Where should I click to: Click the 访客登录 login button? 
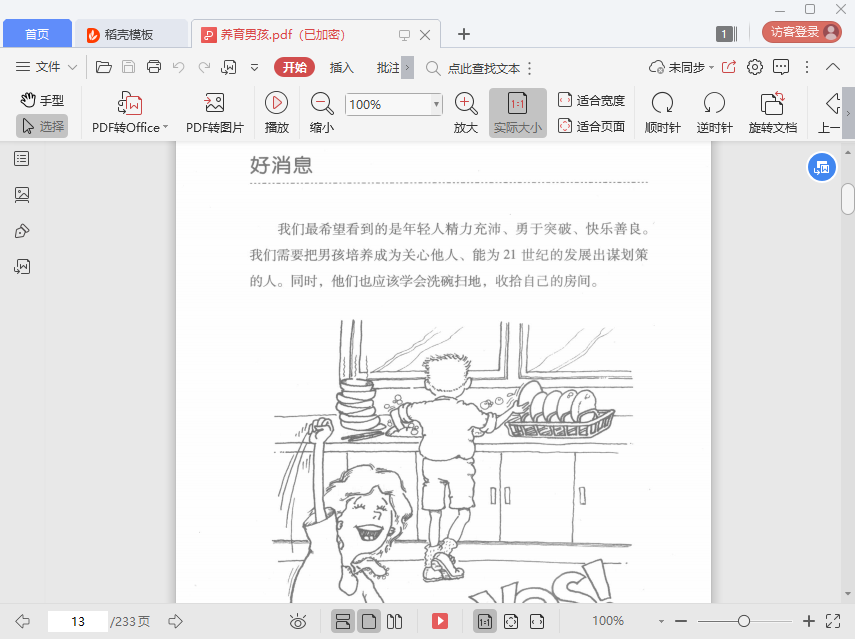[802, 32]
